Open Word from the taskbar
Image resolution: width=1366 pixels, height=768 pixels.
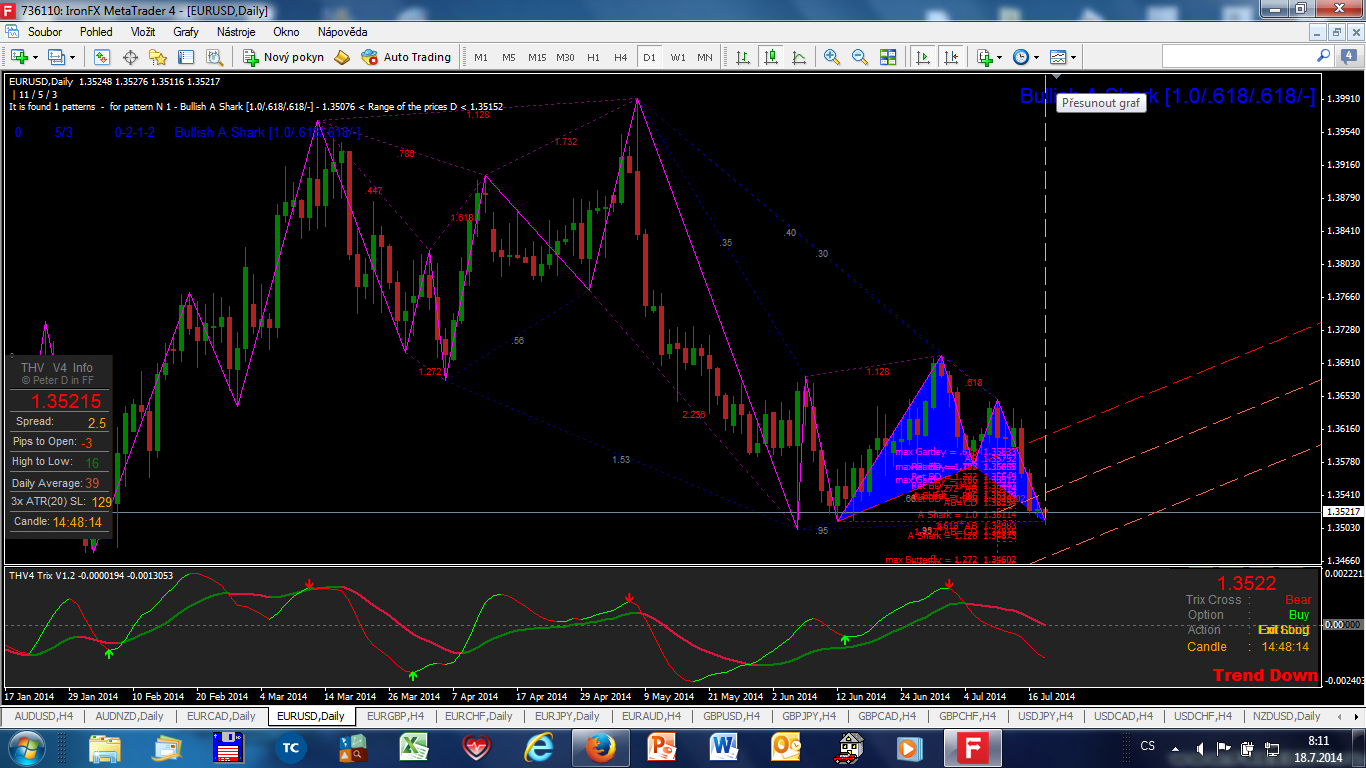click(x=723, y=748)
